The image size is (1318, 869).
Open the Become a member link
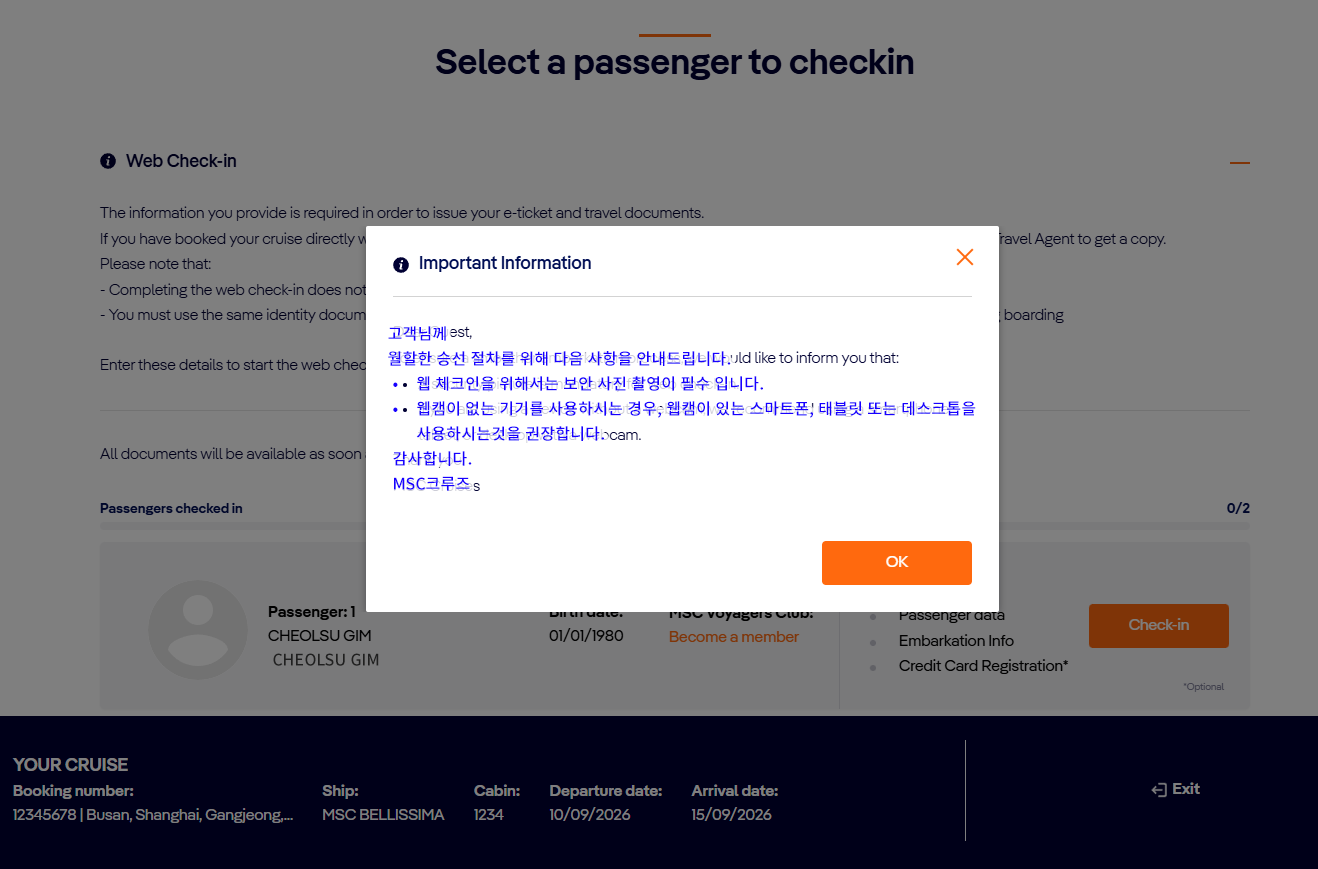pos(733,637)
